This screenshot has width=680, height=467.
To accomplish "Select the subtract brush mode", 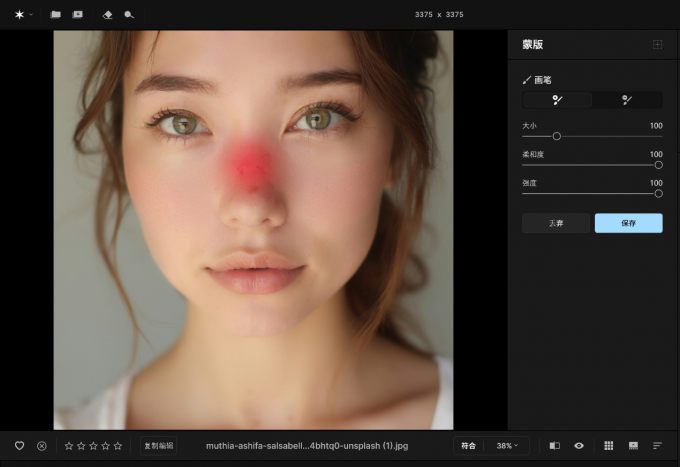I will point(627,100).
